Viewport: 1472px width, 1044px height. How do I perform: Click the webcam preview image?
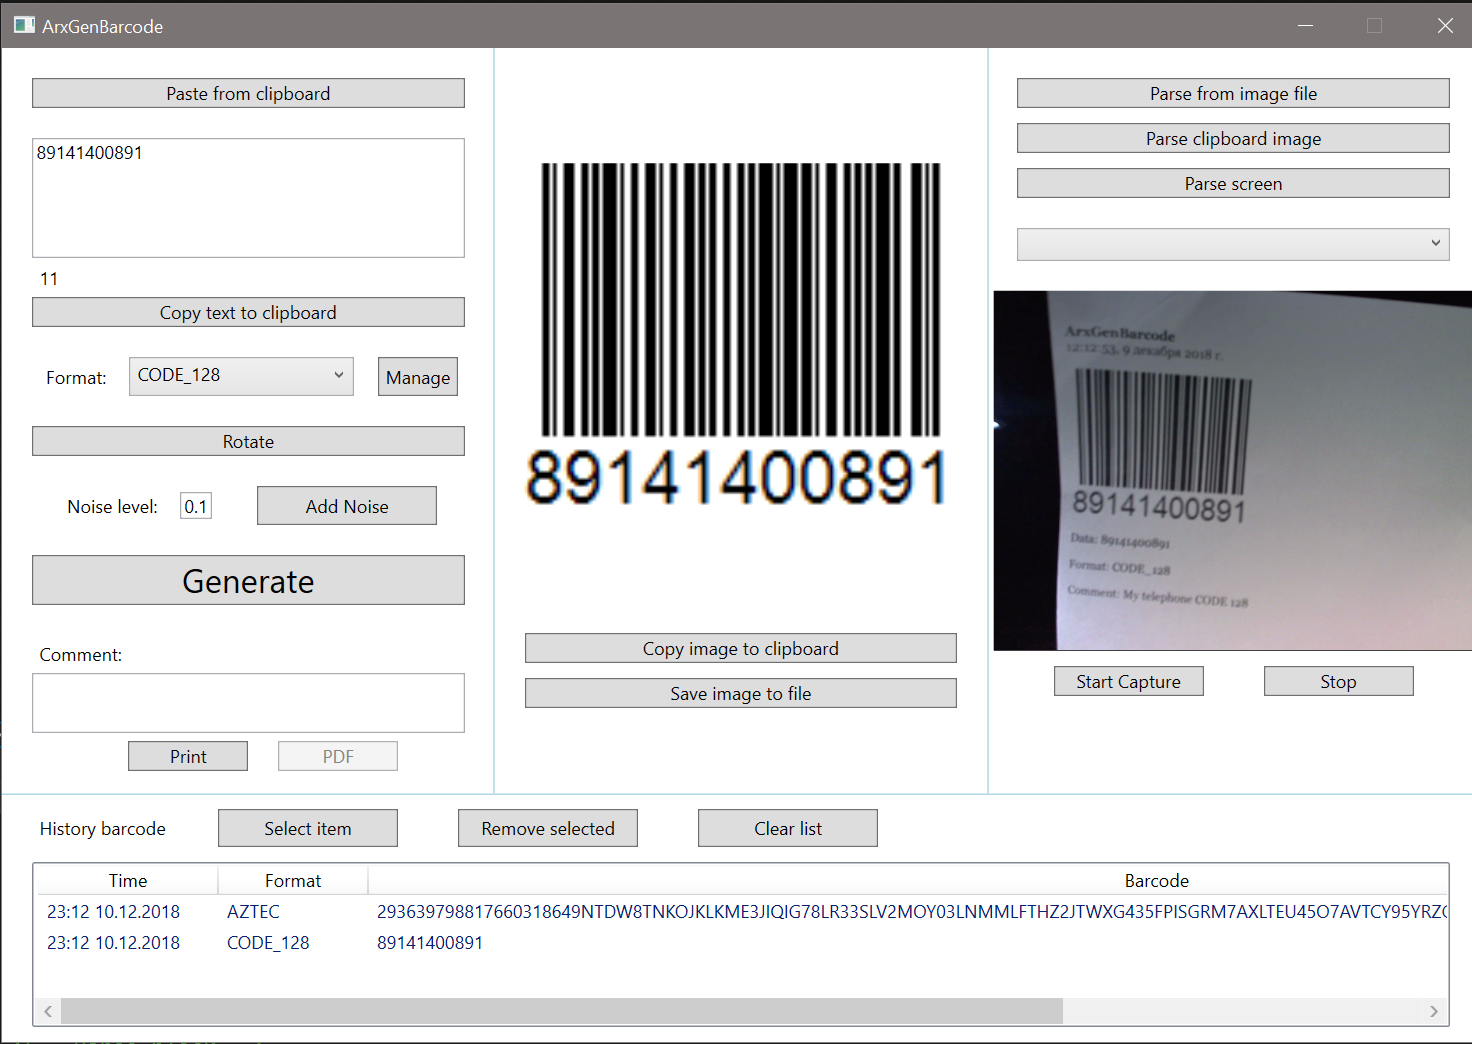1232,470
